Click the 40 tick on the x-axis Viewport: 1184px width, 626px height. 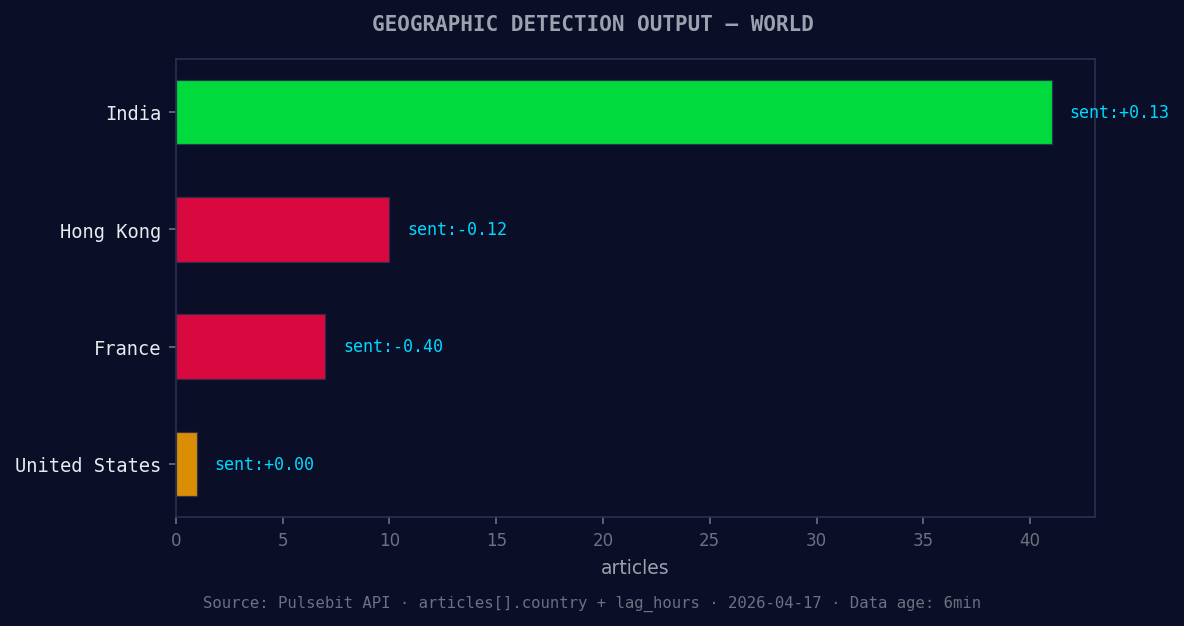point(1030,539)
